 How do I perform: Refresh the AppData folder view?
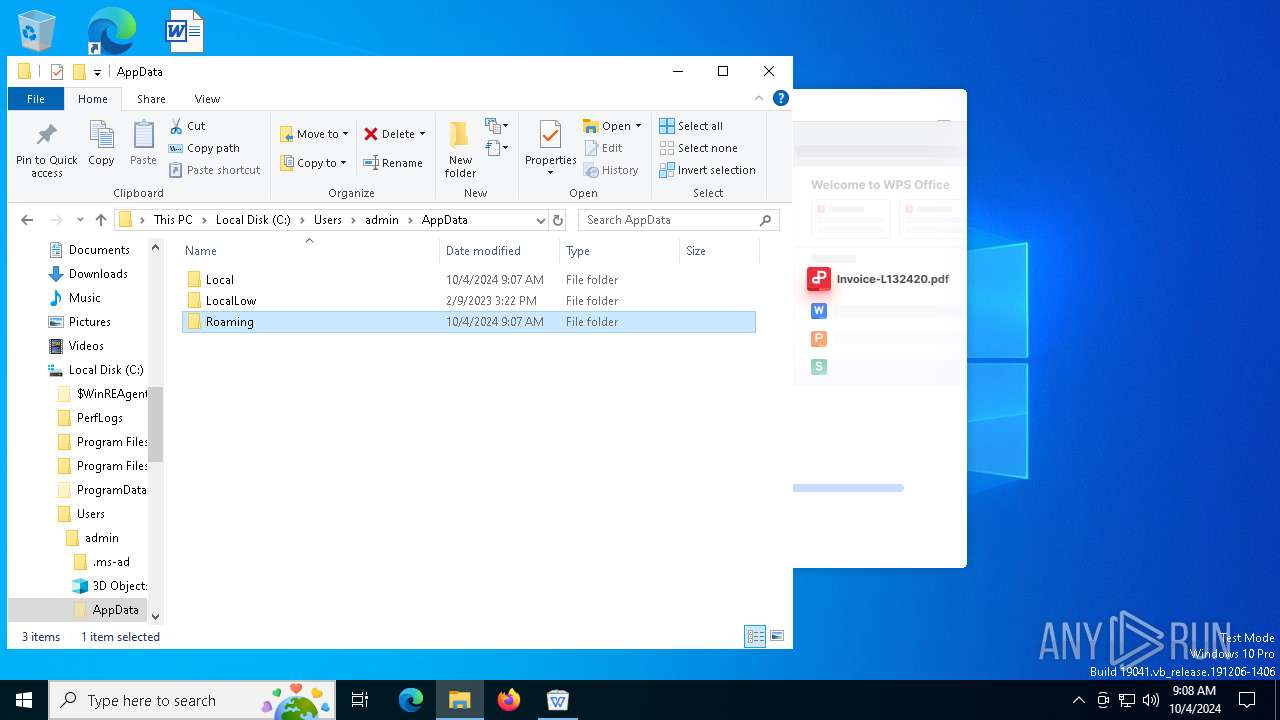pyautogui.click(x=558, y=220)
